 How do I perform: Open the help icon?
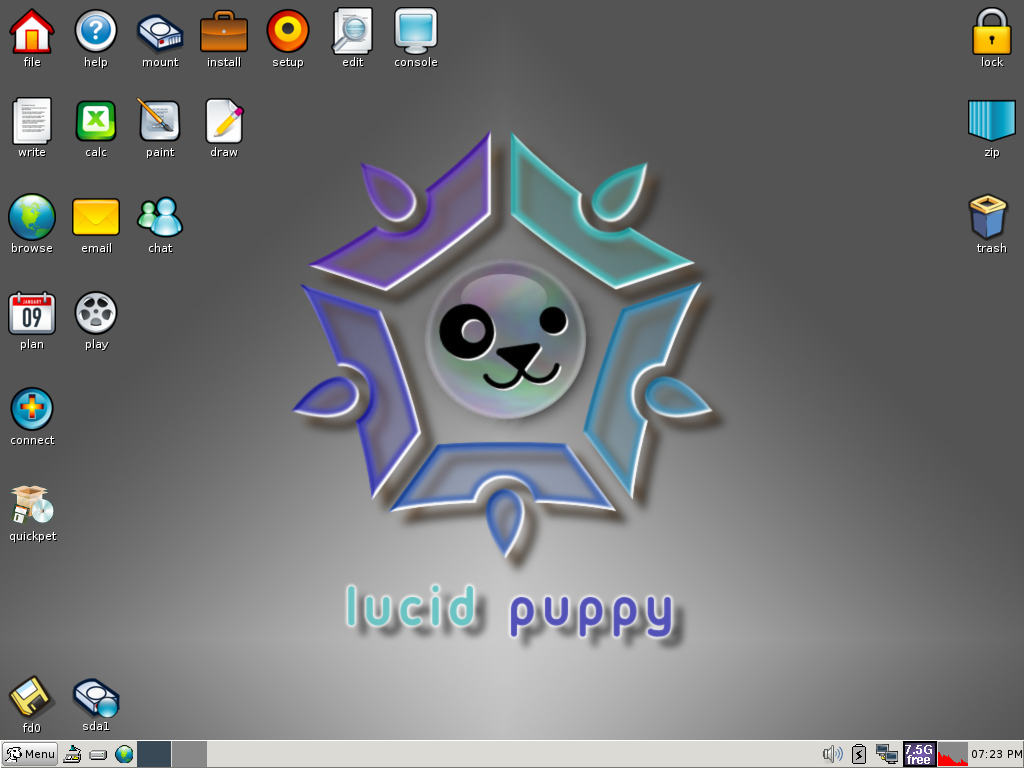coord(95,31)
